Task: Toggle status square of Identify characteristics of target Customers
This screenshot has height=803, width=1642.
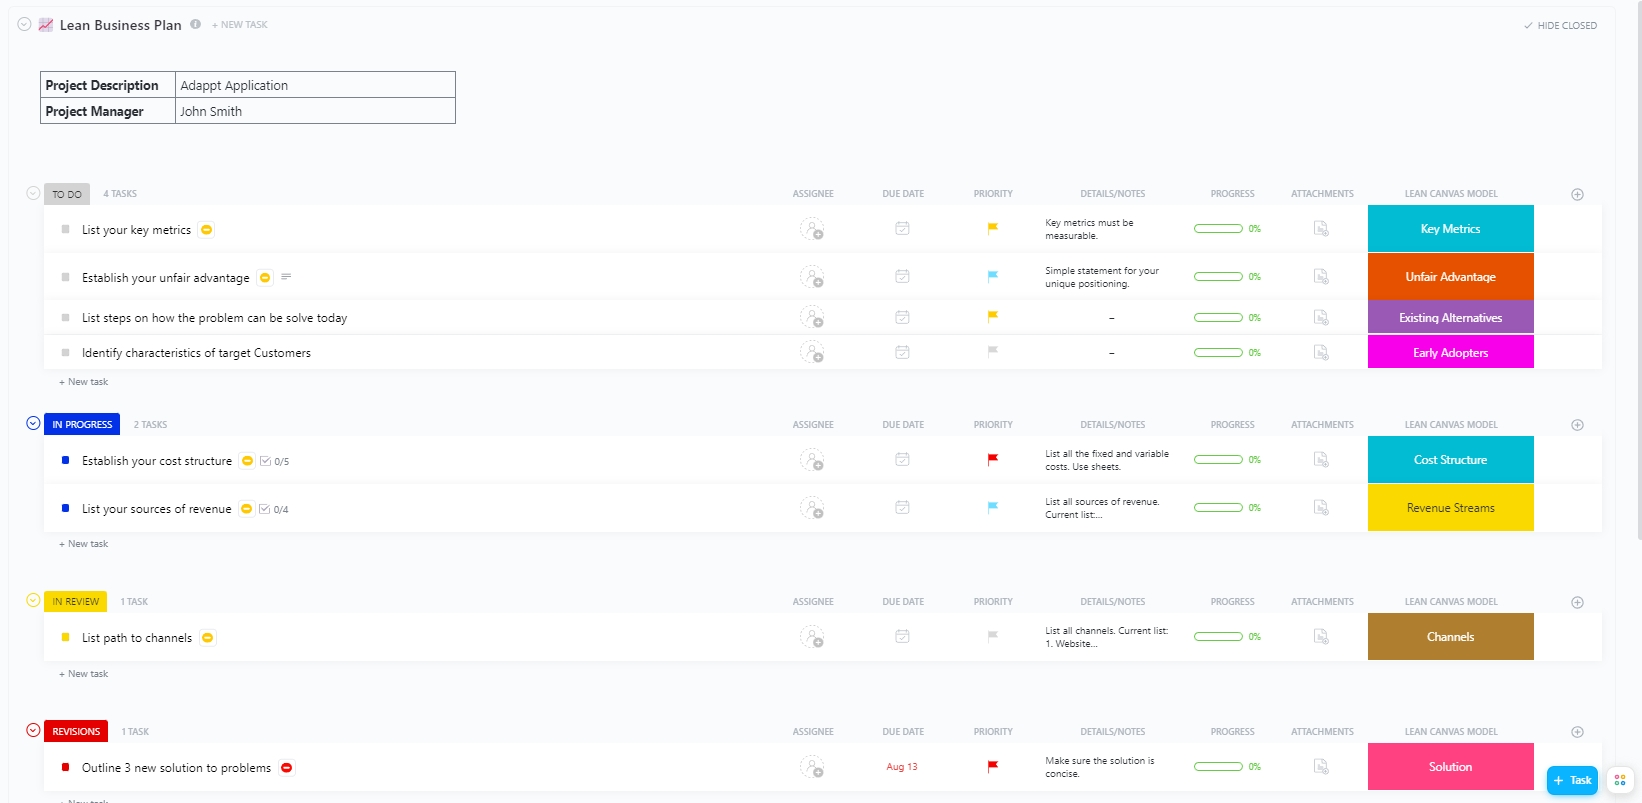Action: click(65, 352)
